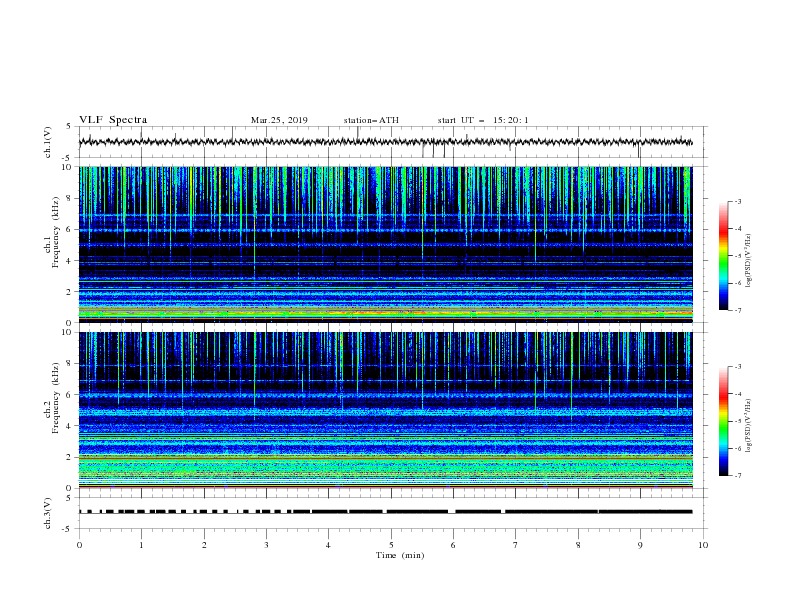Click the ch.3(V) black bar trace
The height and width of the screenshot is (612, 792).
pyautogui.click(x=385, y=512)
